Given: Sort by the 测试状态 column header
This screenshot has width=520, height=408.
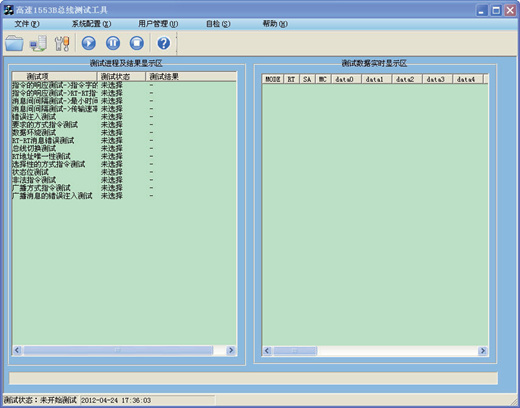Looking at the screenshot, I should click(x=121, y=76).
